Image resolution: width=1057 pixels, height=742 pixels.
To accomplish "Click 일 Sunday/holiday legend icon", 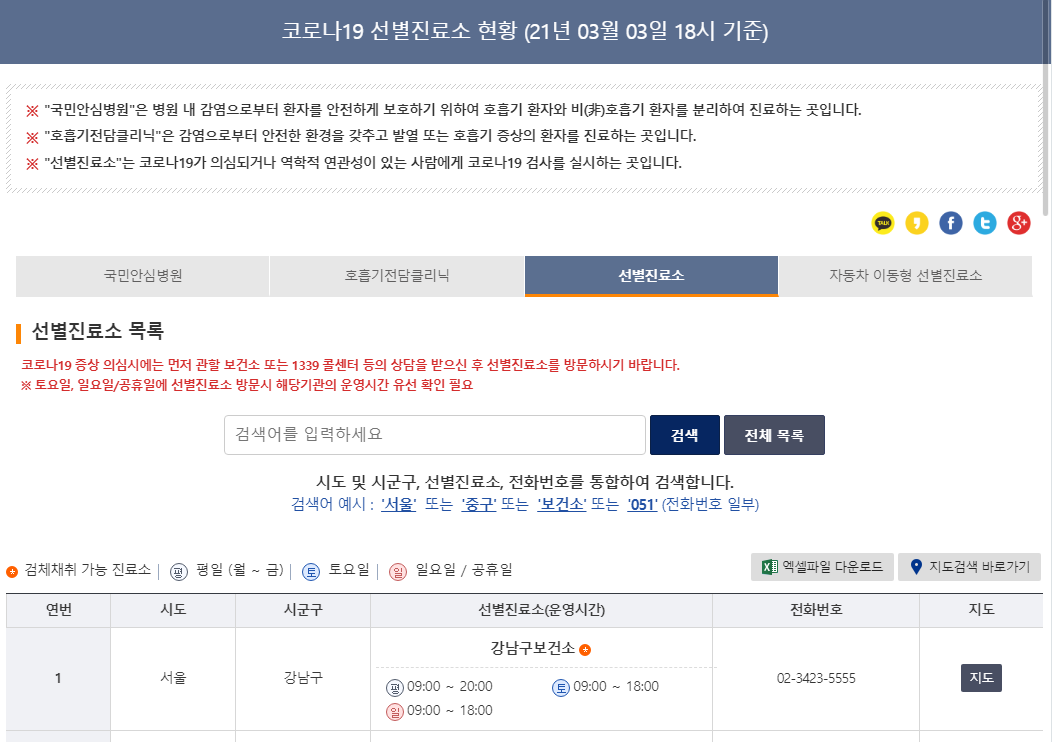I will click(398, 571).
